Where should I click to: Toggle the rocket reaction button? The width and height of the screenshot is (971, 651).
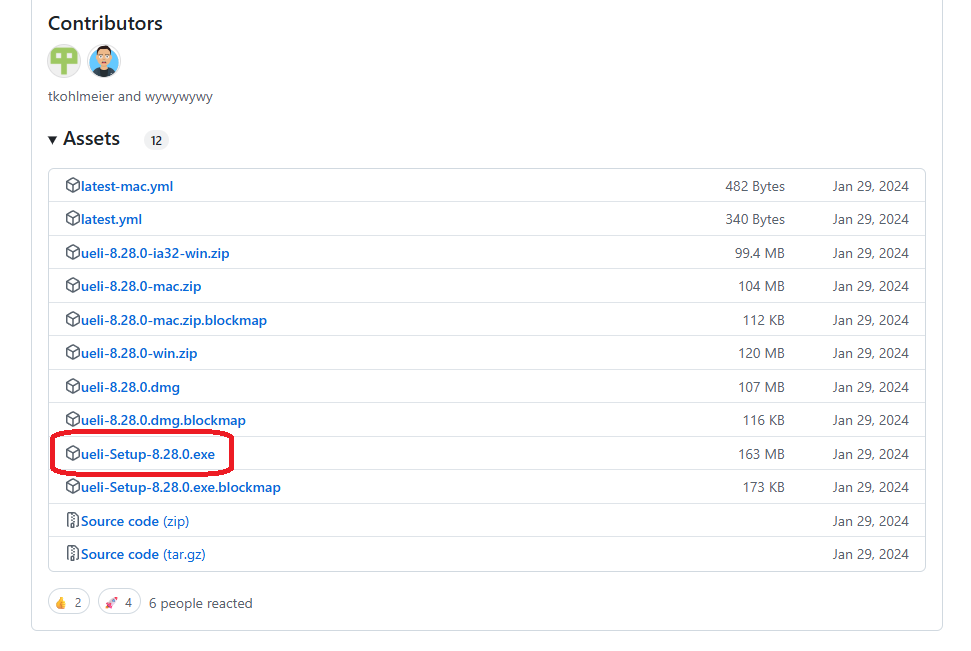[119, 602]
